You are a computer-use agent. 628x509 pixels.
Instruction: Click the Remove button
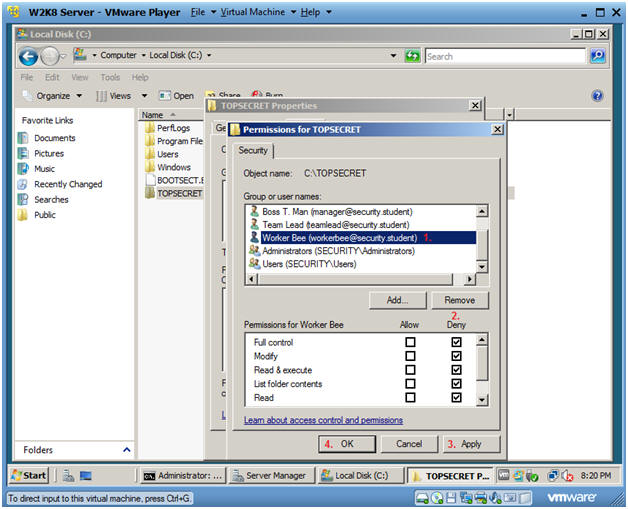pyautogui.click(x=460, y=300)
